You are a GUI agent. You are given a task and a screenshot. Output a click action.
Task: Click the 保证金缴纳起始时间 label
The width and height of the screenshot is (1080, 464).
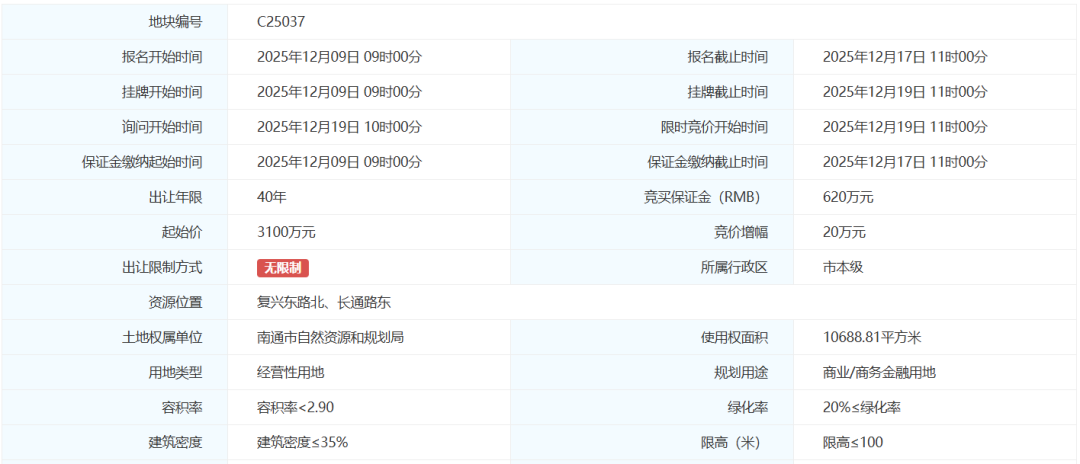tap(141, 162)
